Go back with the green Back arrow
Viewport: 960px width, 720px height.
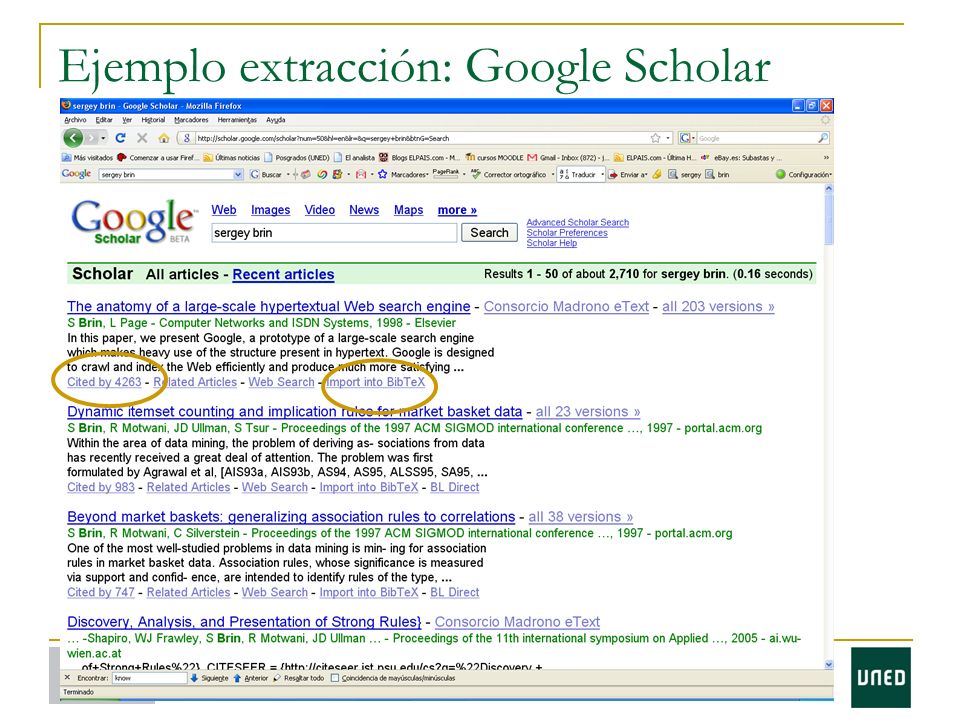(x=73, y=138)
